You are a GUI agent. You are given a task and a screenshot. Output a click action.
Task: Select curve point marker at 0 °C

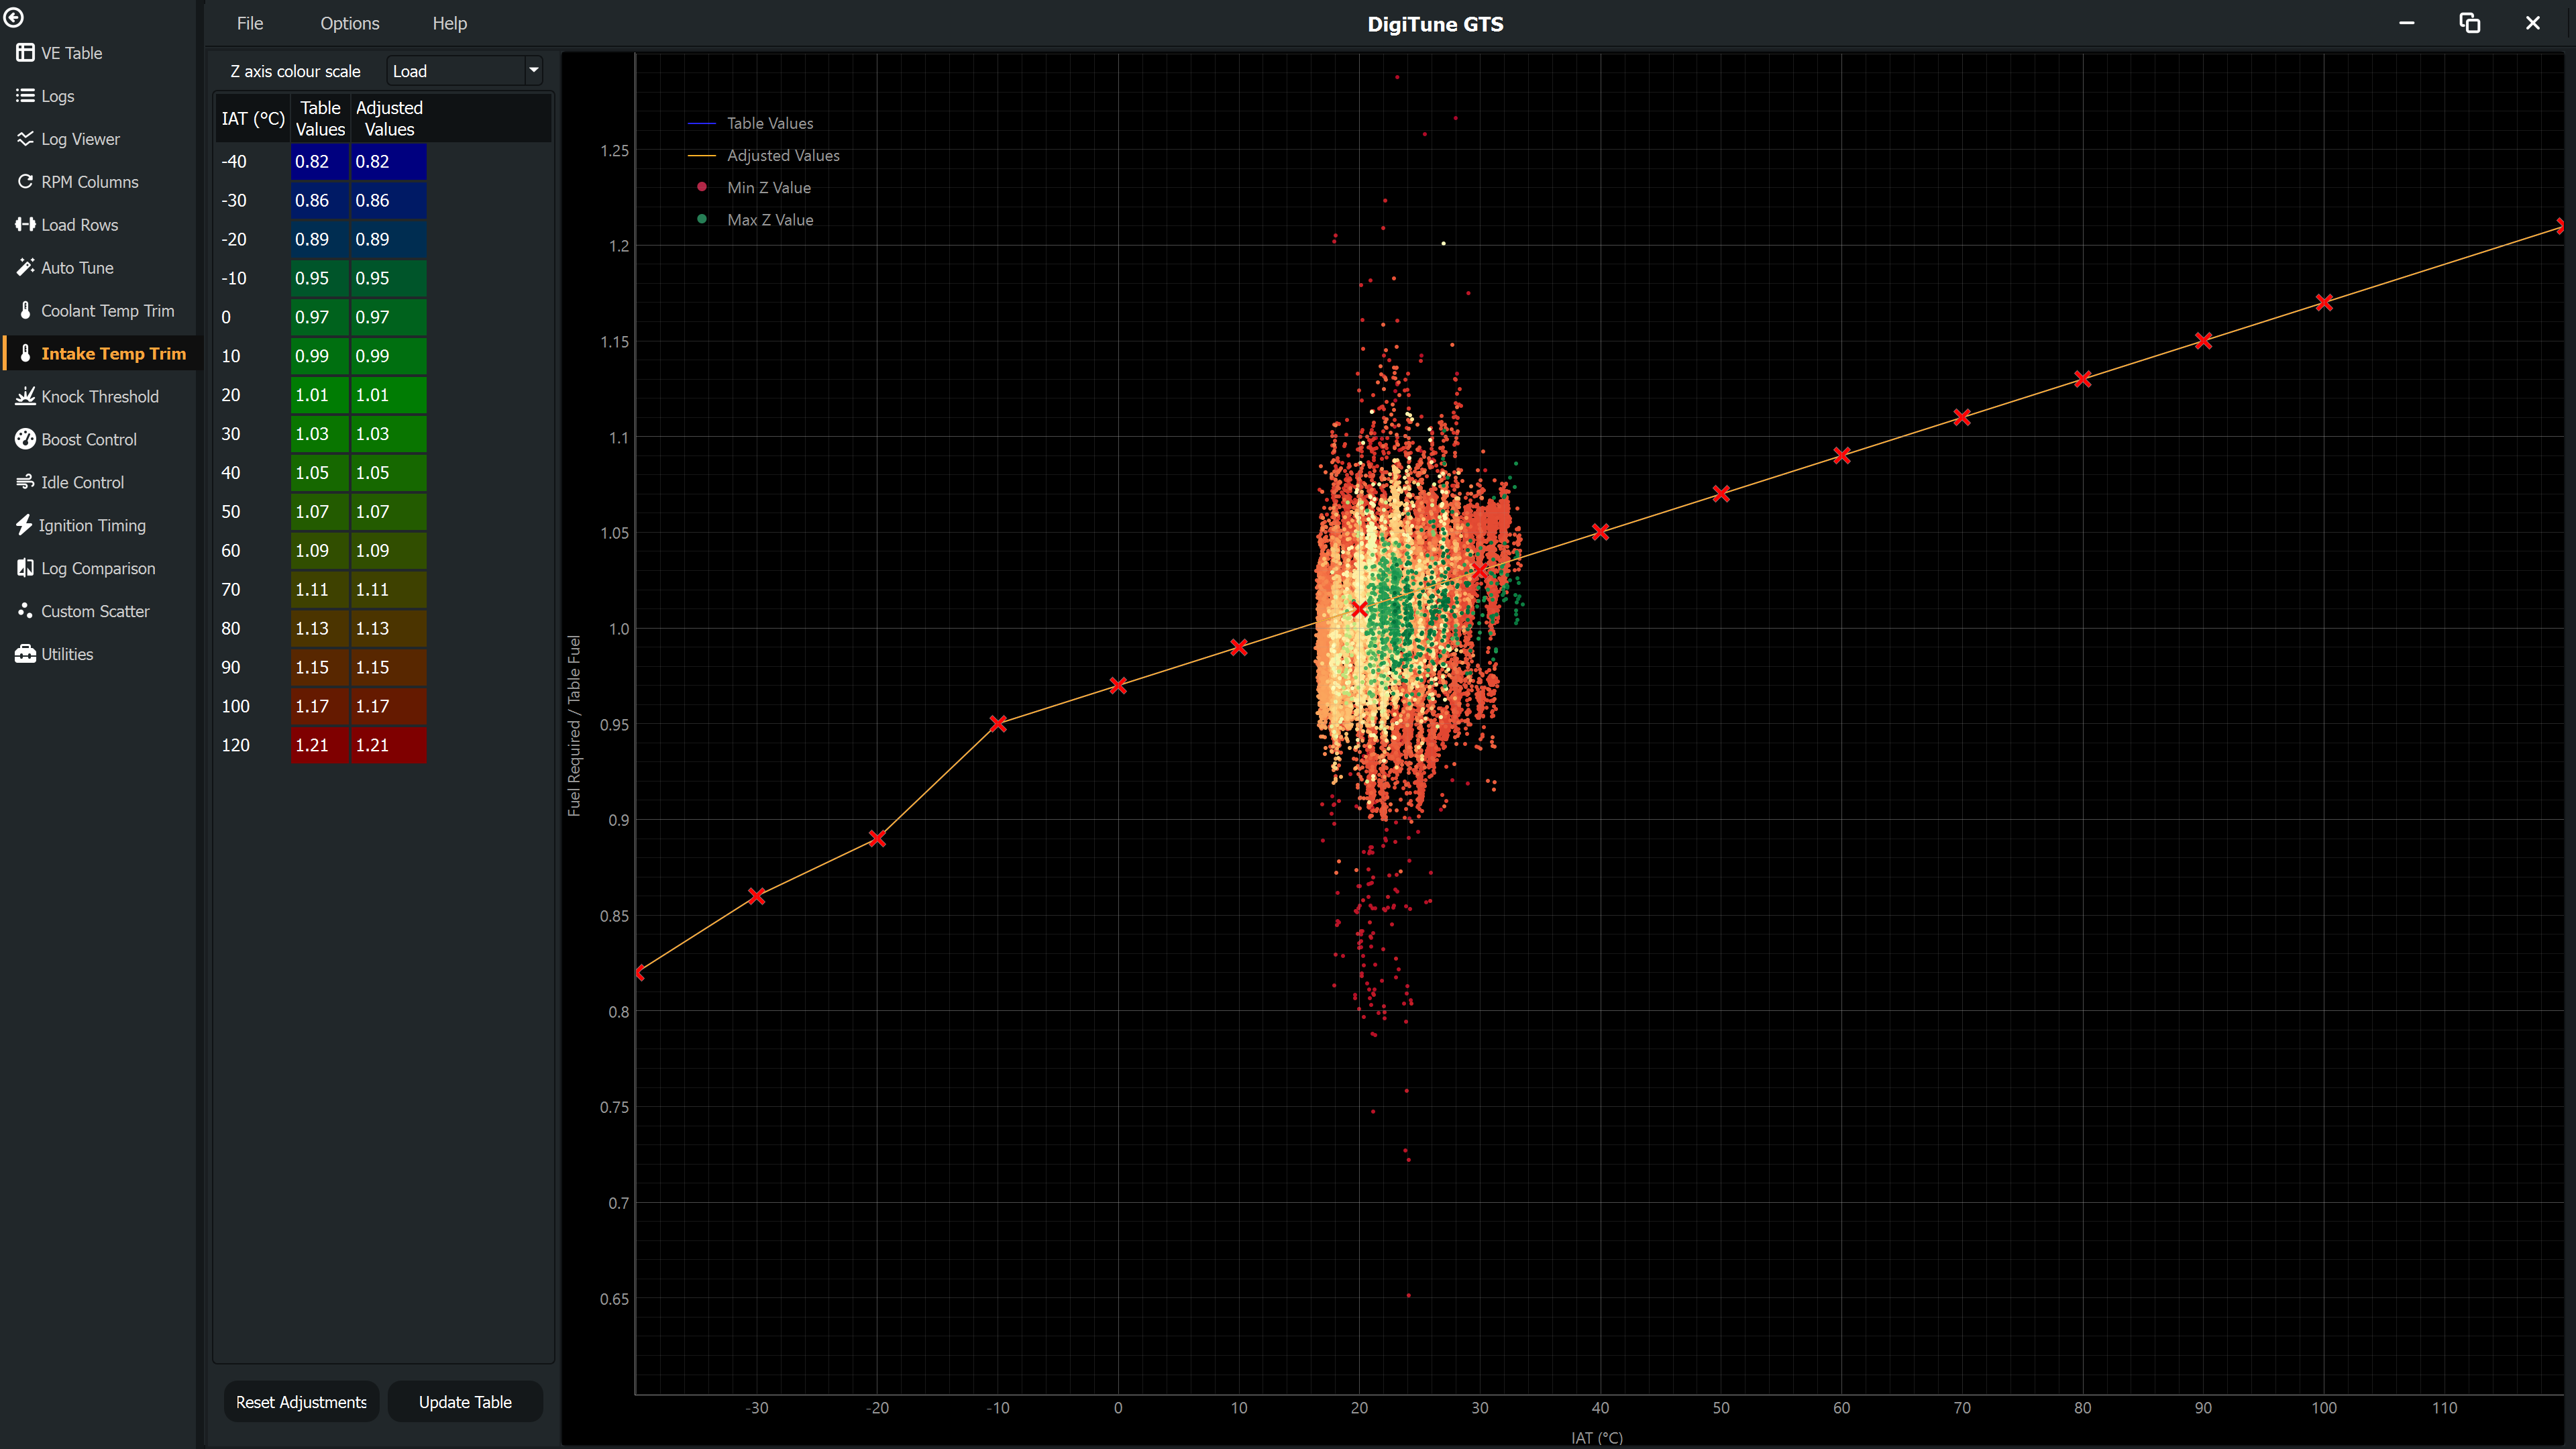point(1118,685)
